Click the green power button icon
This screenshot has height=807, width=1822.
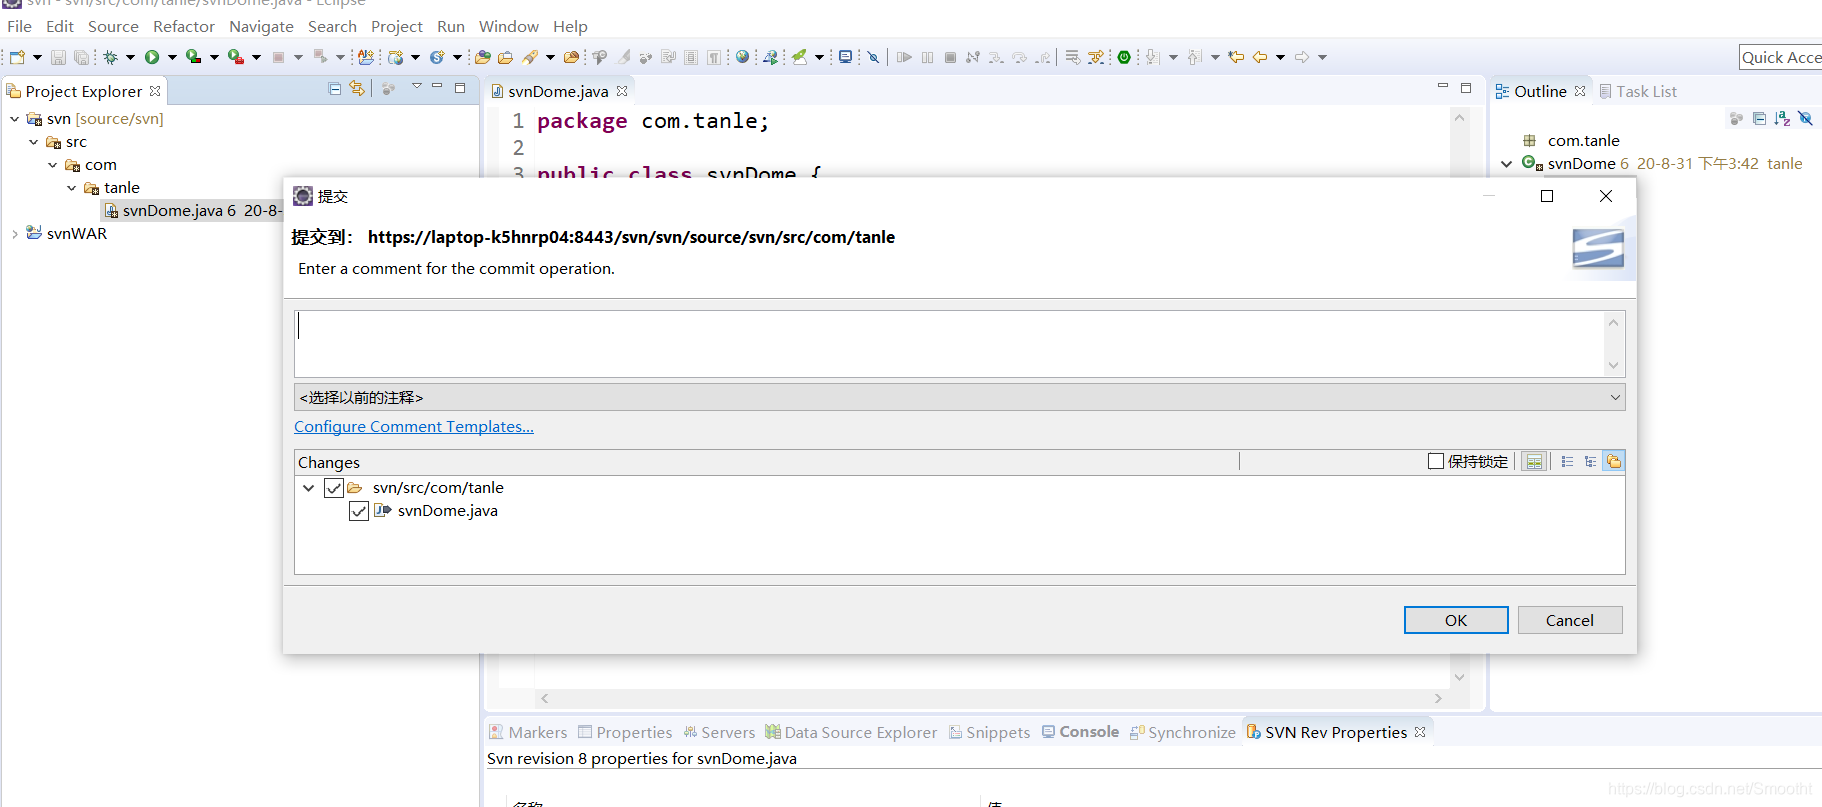[x=1124, y=57]
